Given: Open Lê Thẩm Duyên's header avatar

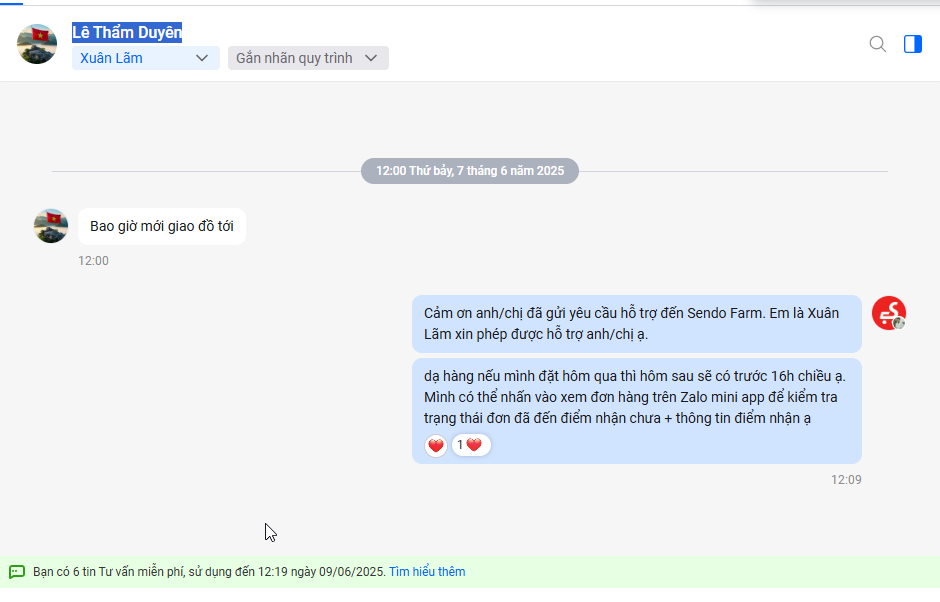Looking at the screenshot, I should click(37, 44).
